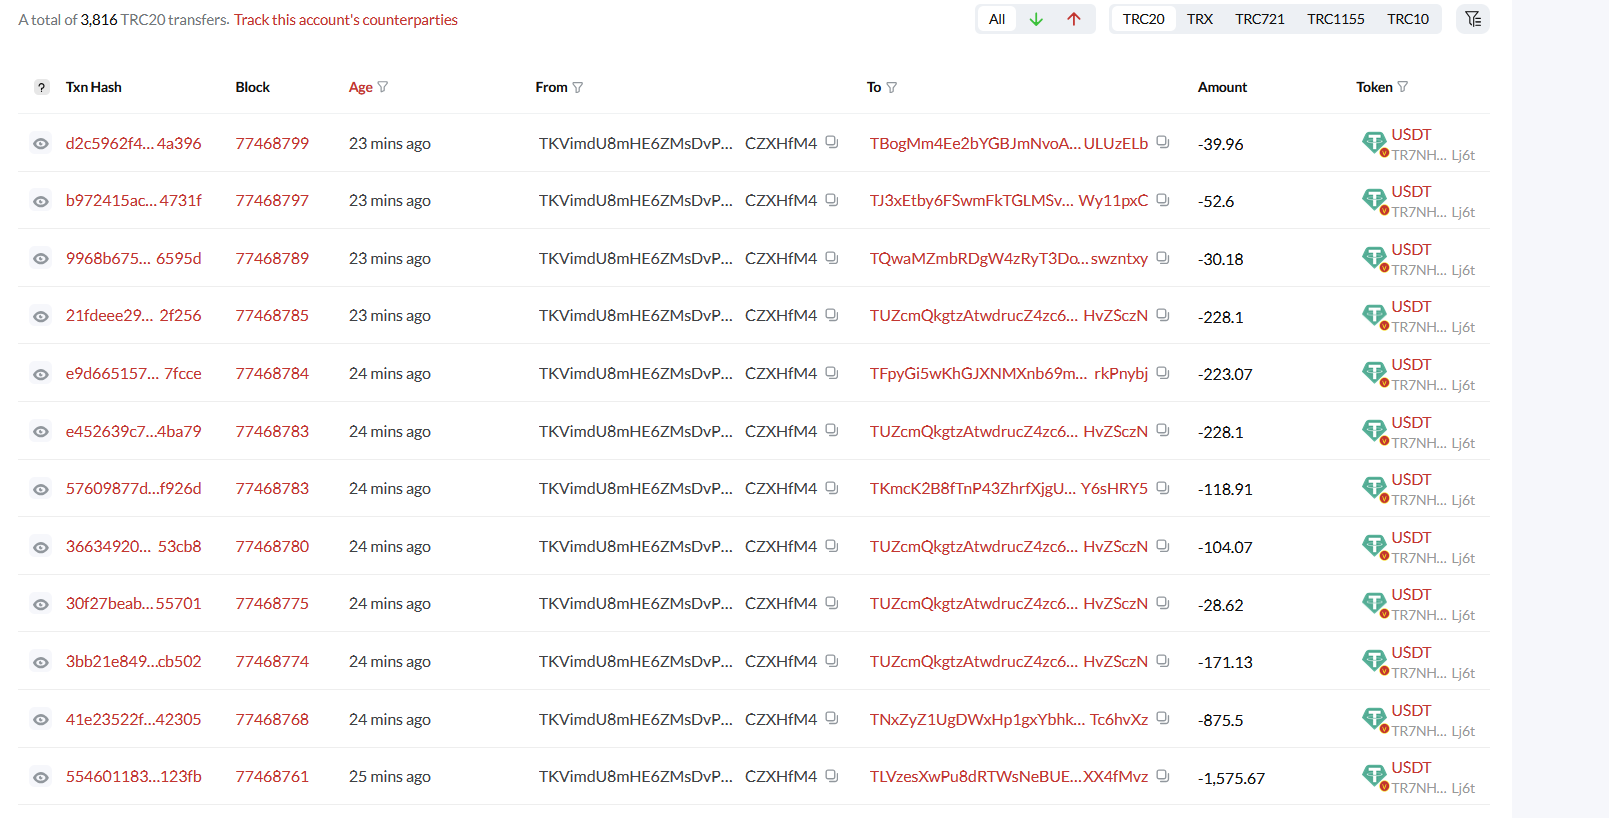Click USDT token logo in first row

(1374, 142)
